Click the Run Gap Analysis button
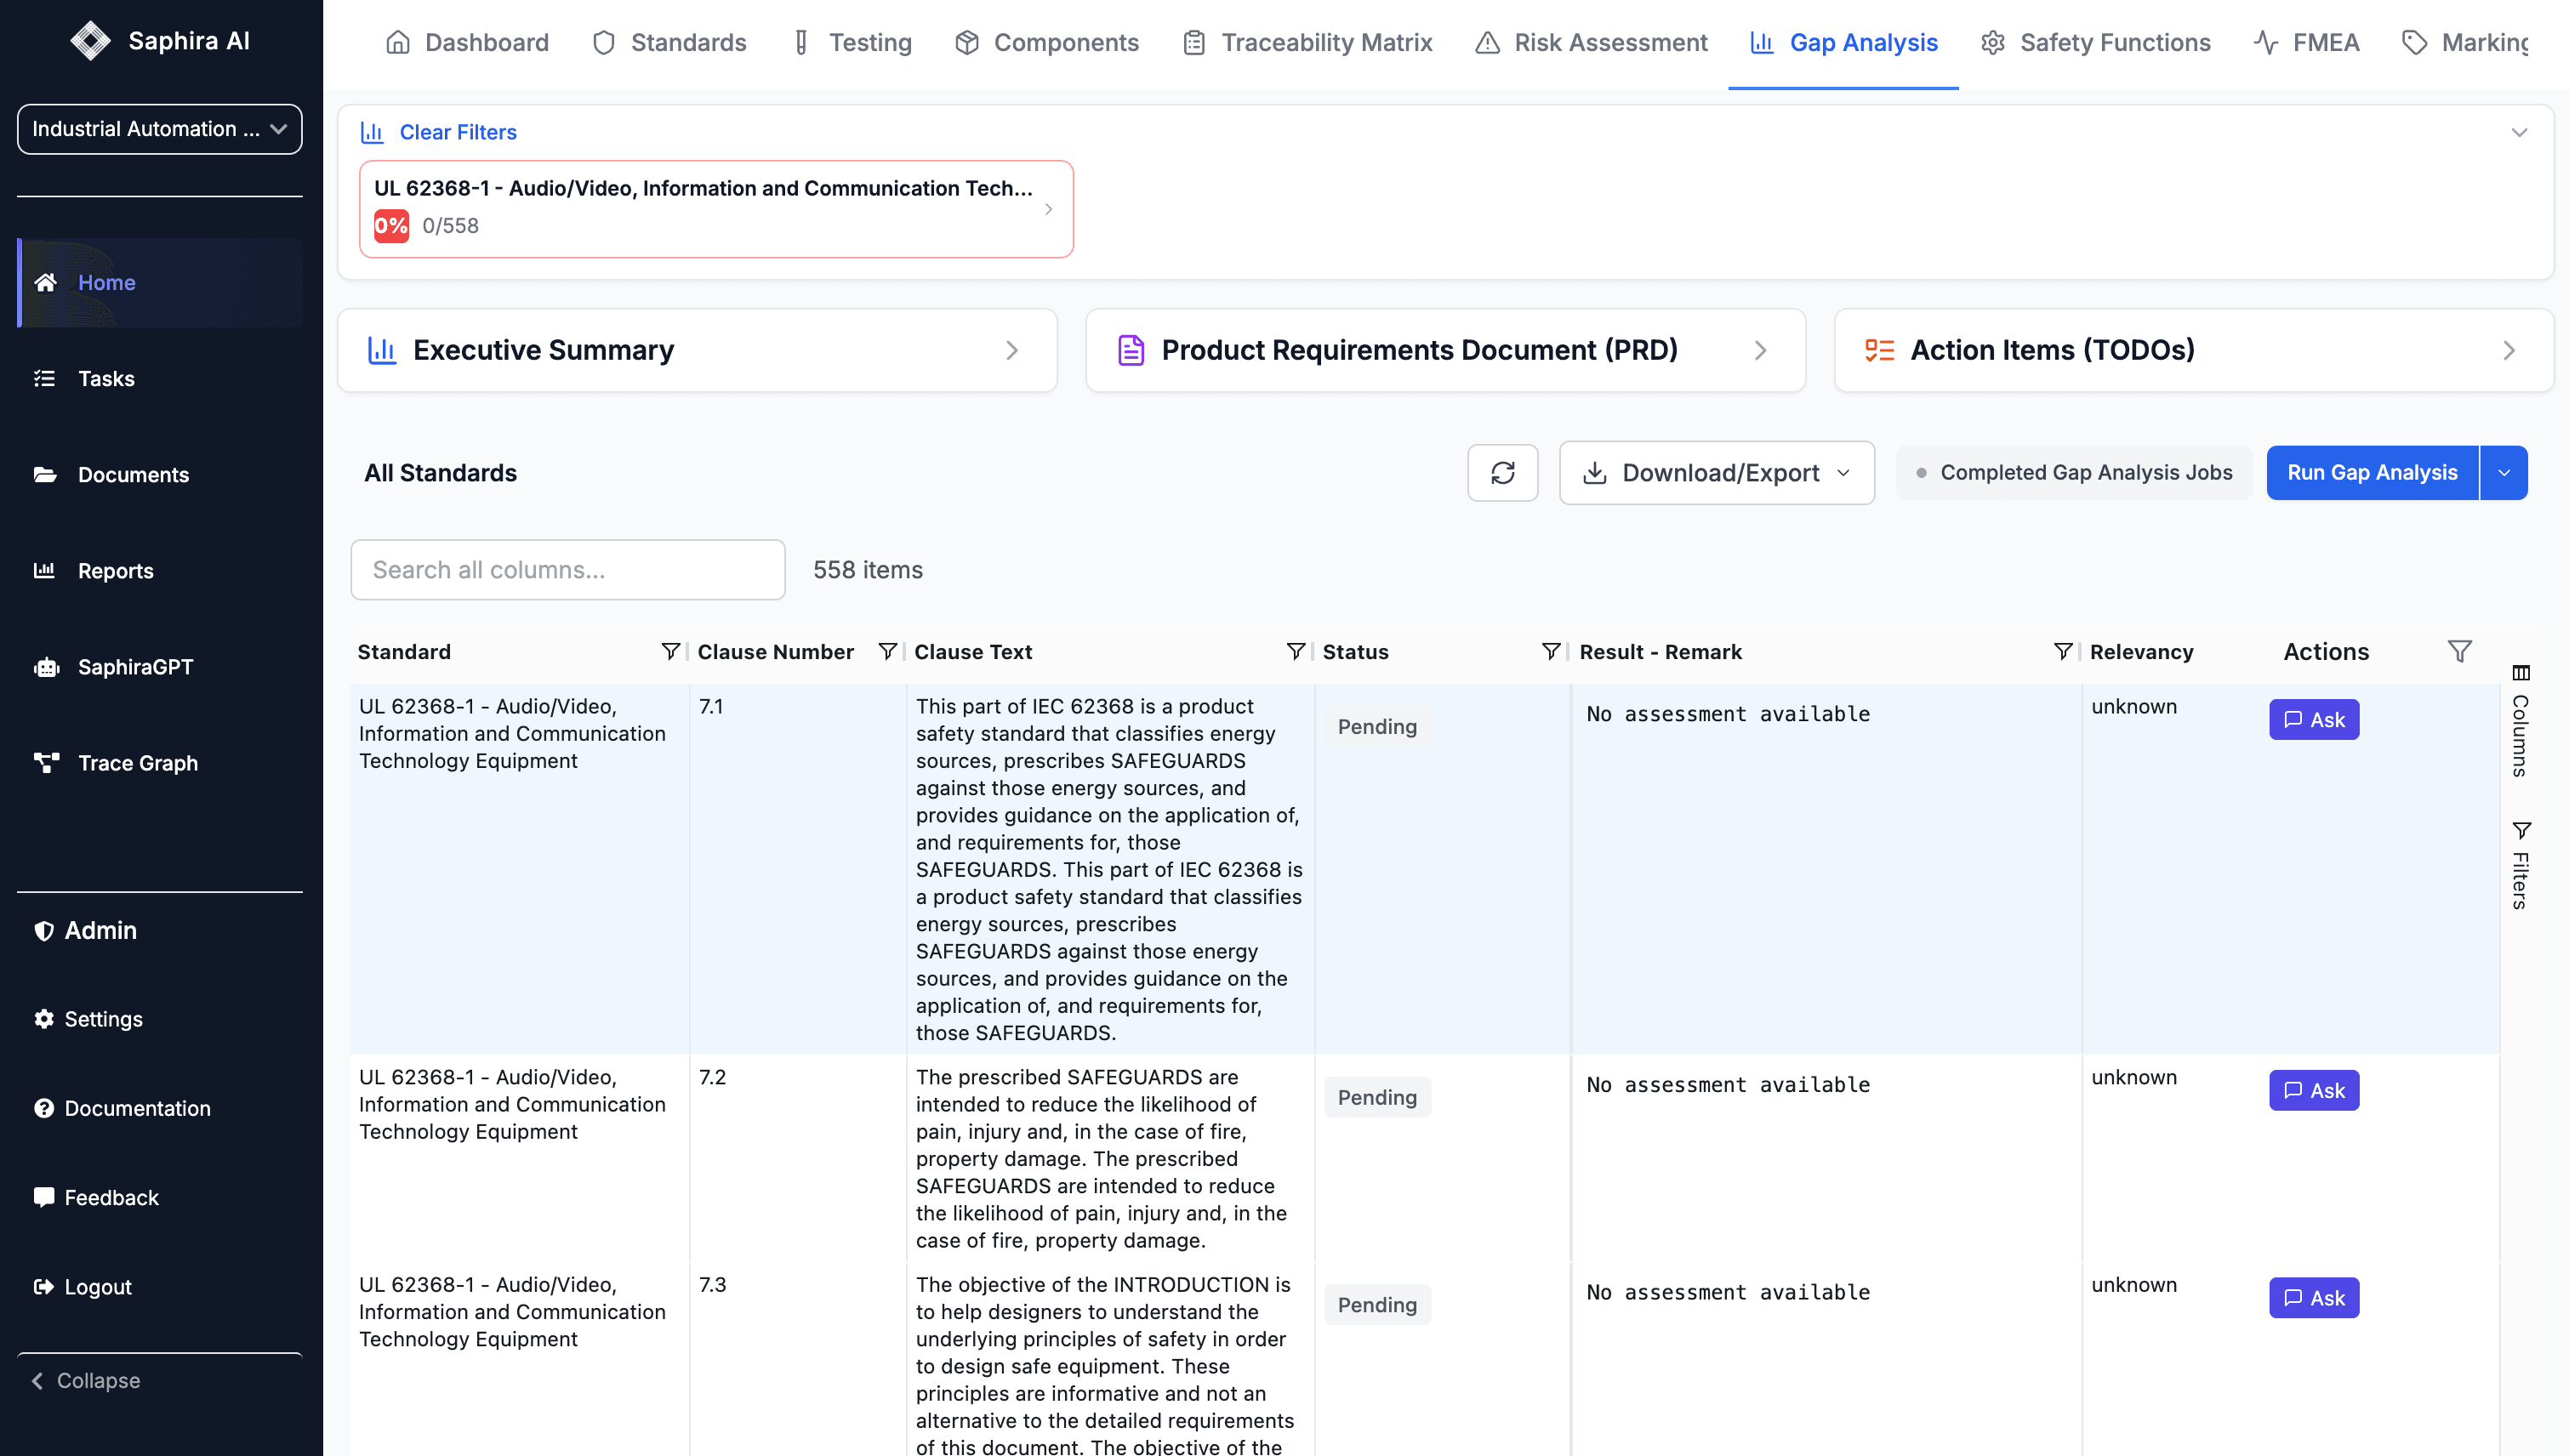Screen dimensions: 2569x1456 [2371, 473]
